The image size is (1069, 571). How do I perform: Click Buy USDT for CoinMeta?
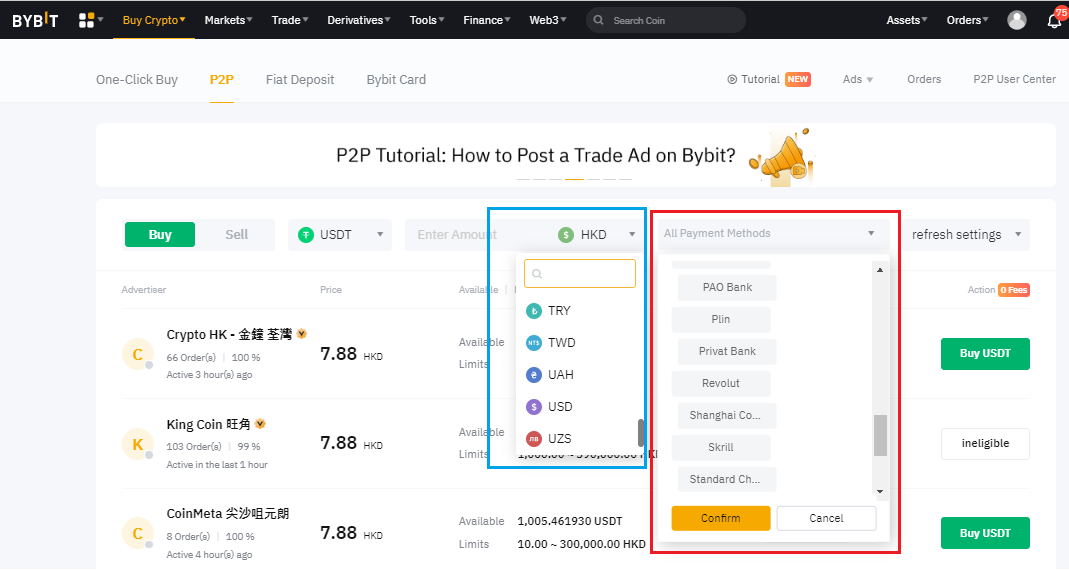click(985, 533)
